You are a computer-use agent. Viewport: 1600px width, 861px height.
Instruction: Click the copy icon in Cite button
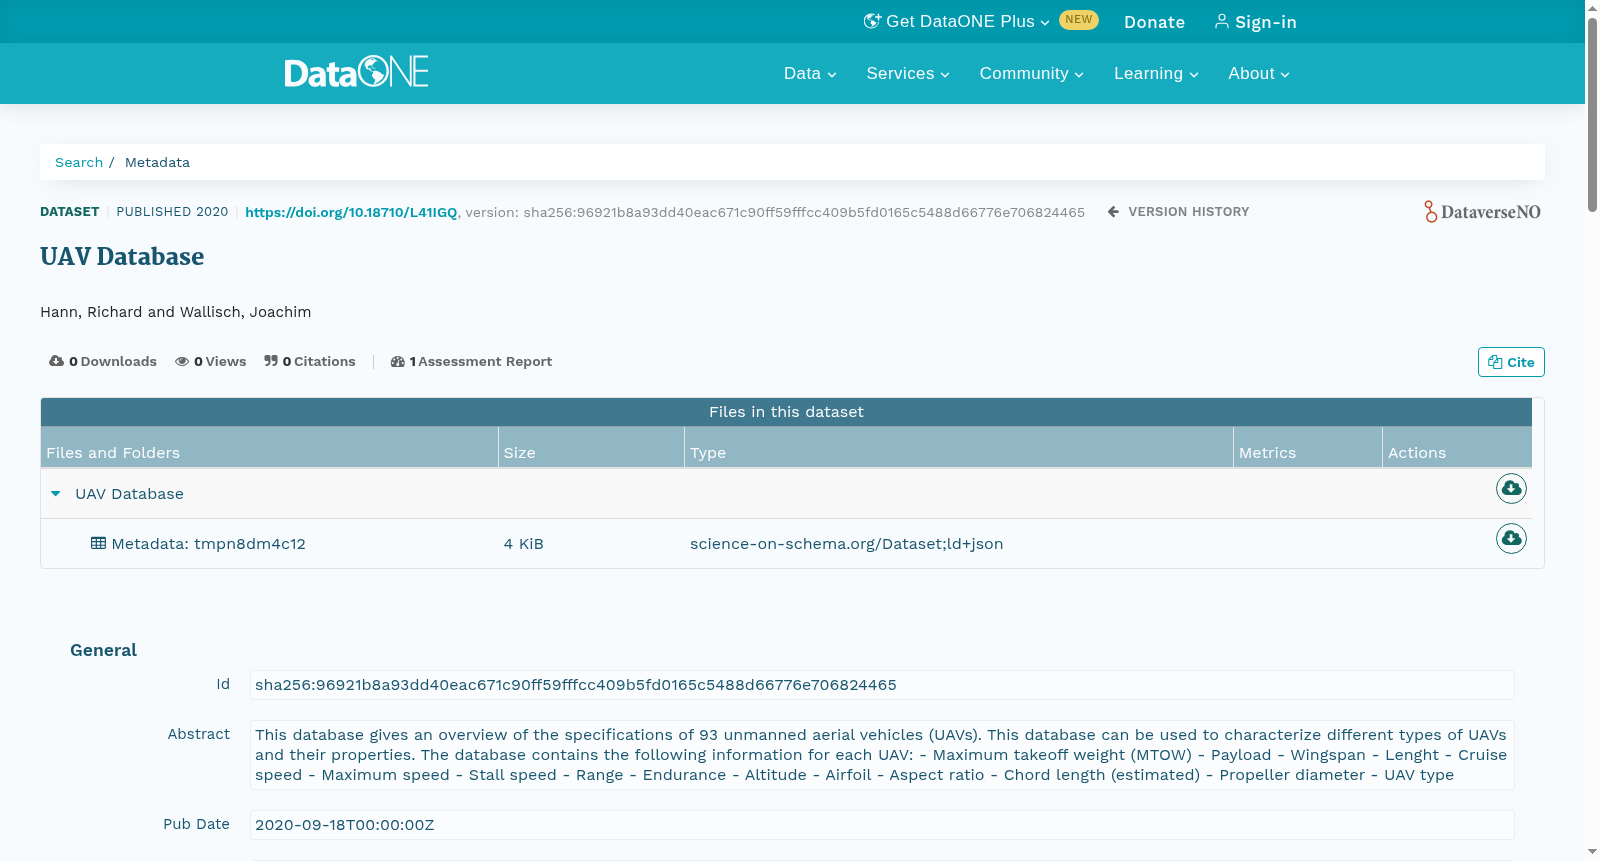point(1495,362)
